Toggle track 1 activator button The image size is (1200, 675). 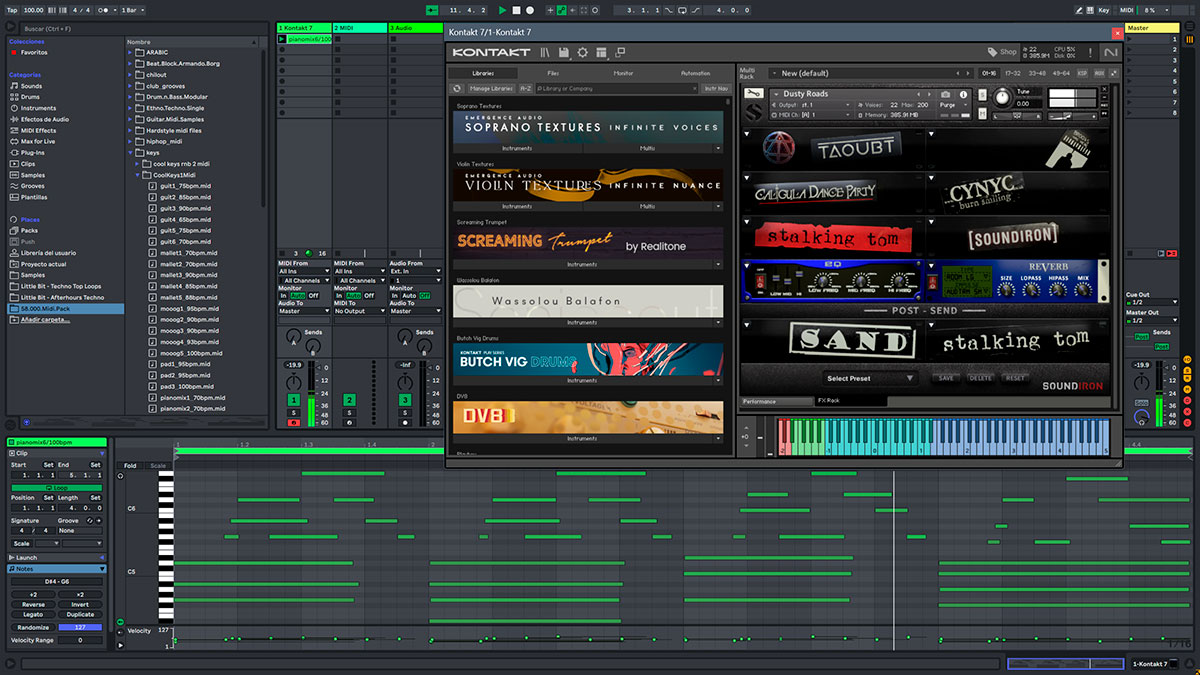[x=294, y=400]
